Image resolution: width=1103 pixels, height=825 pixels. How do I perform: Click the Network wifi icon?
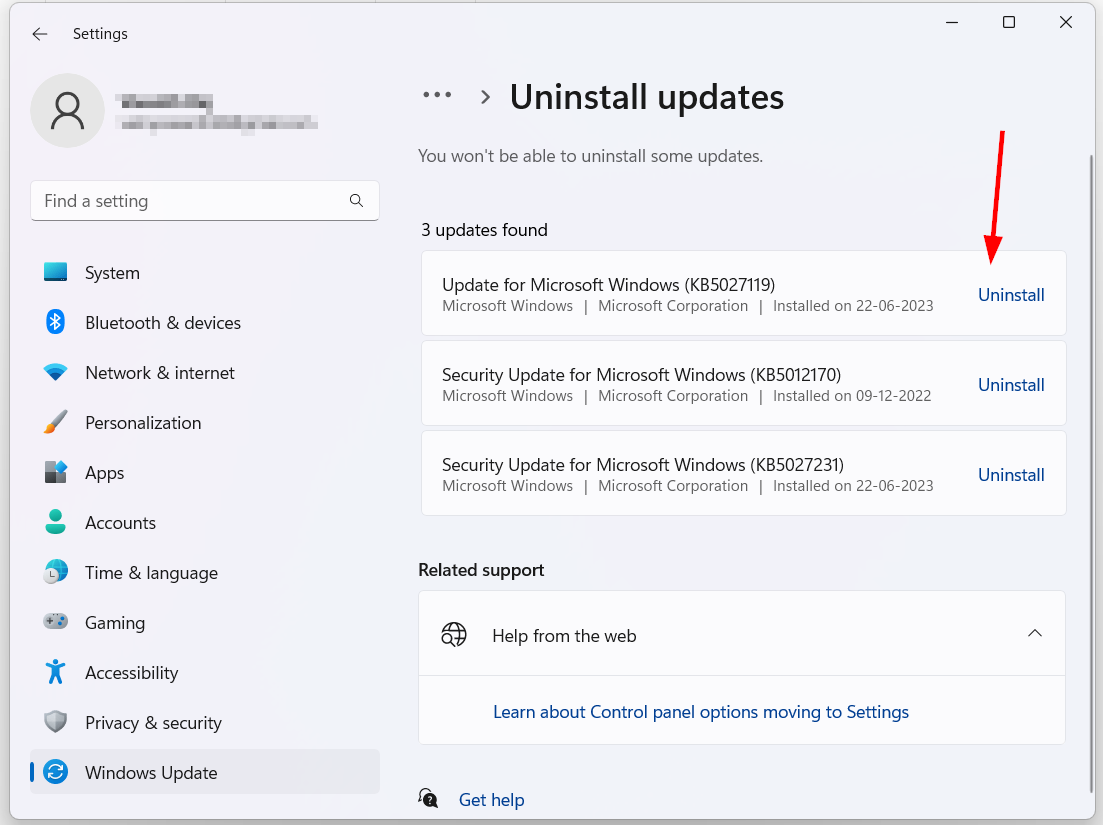click(56, 372)
